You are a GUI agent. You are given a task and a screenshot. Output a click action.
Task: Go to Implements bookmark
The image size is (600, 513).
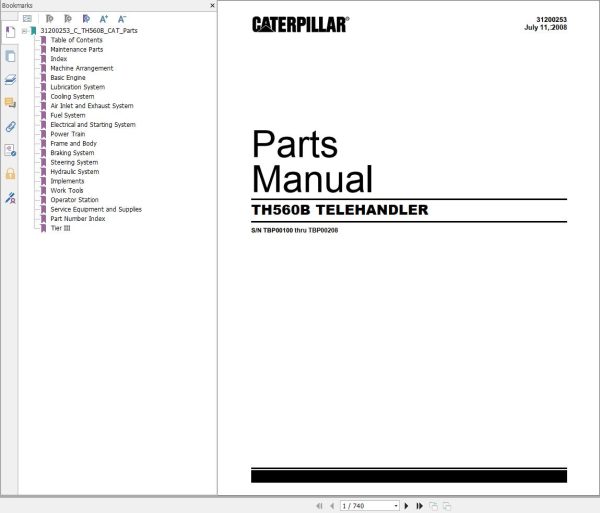pos(67,181)
